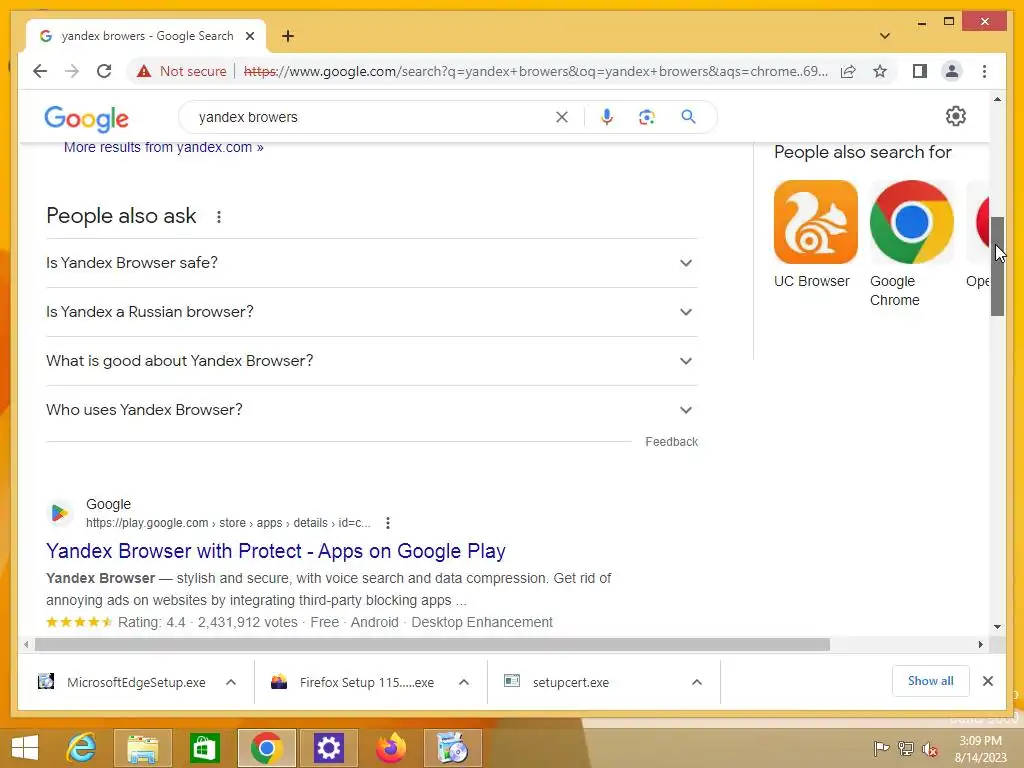Open a new tab
Image resolution: width=1024 pixels, height=768 pixels.
(288, 36)
